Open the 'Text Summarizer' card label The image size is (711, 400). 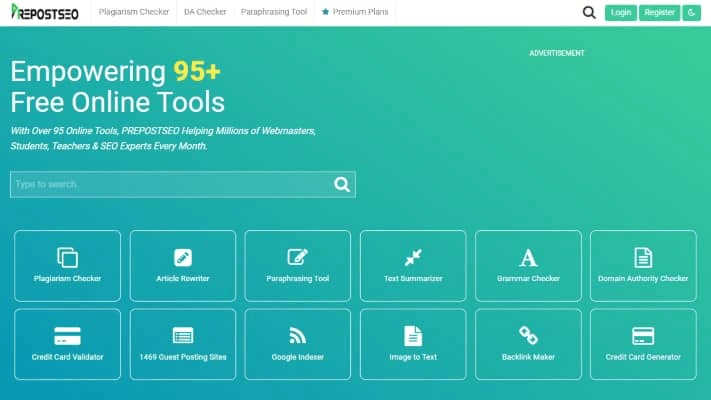coord(413,278)
